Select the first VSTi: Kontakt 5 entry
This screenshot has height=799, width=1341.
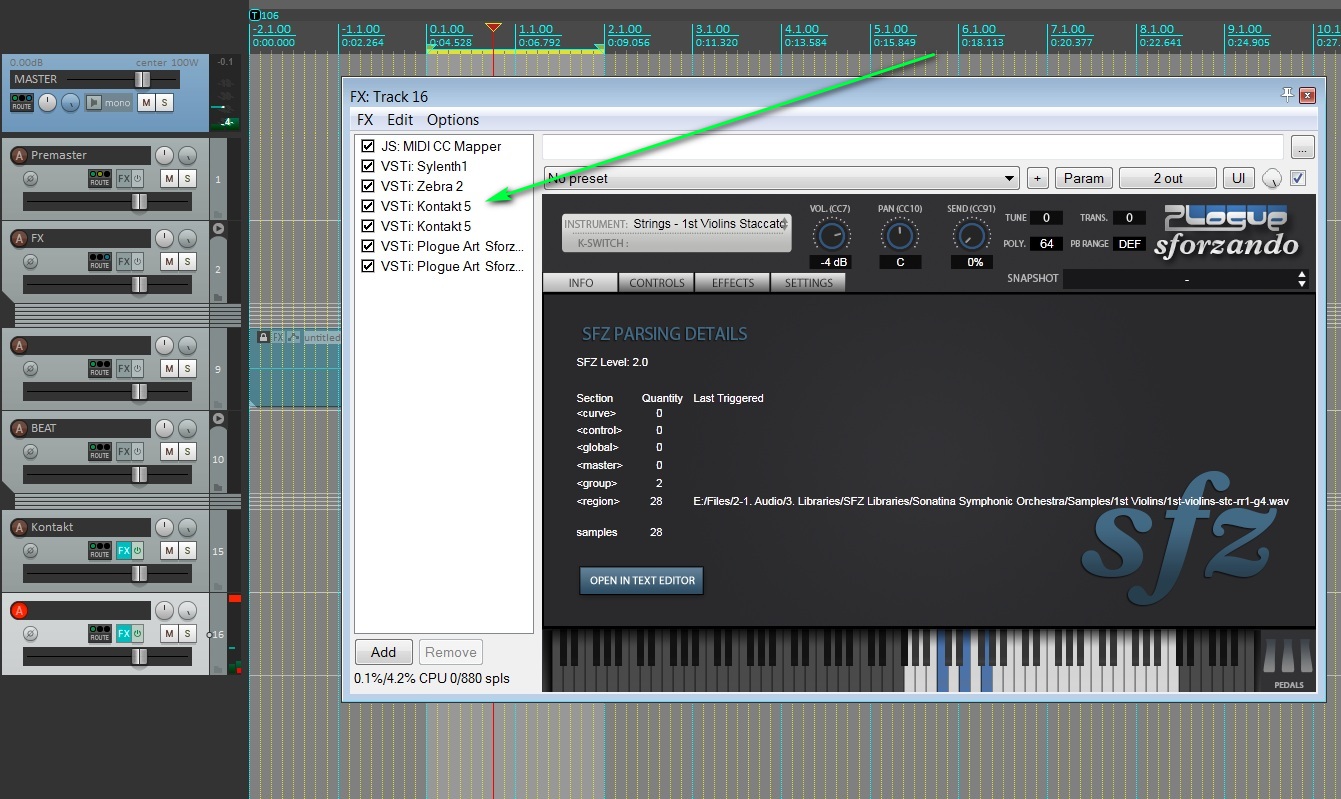click(x=426, y=206)
